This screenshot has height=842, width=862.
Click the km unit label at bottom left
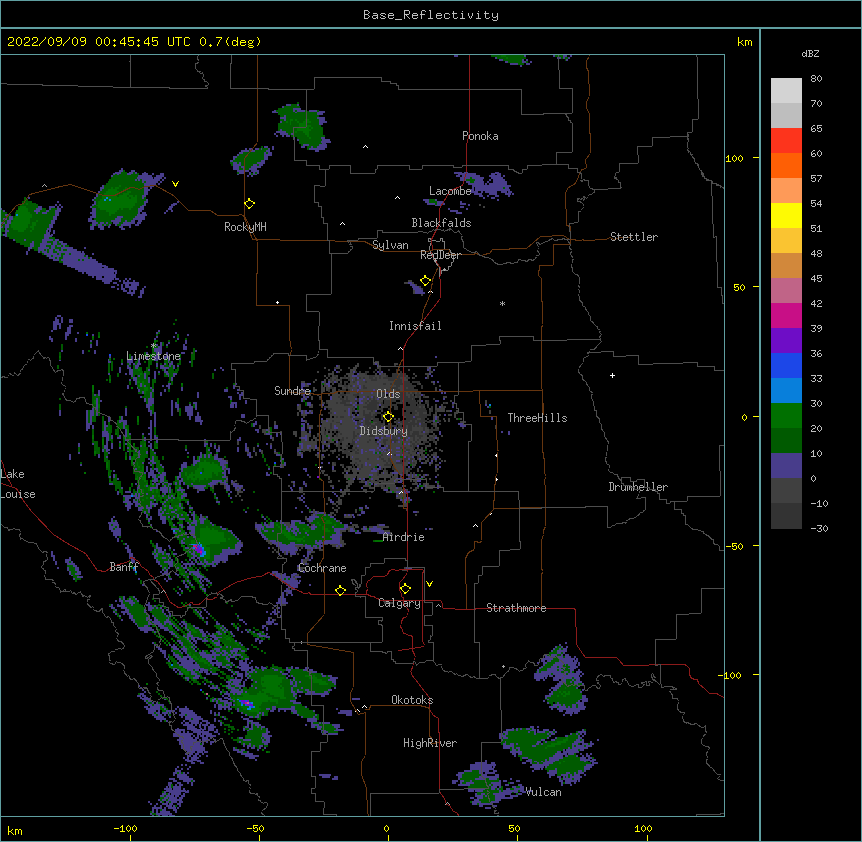tap(15, 831)
